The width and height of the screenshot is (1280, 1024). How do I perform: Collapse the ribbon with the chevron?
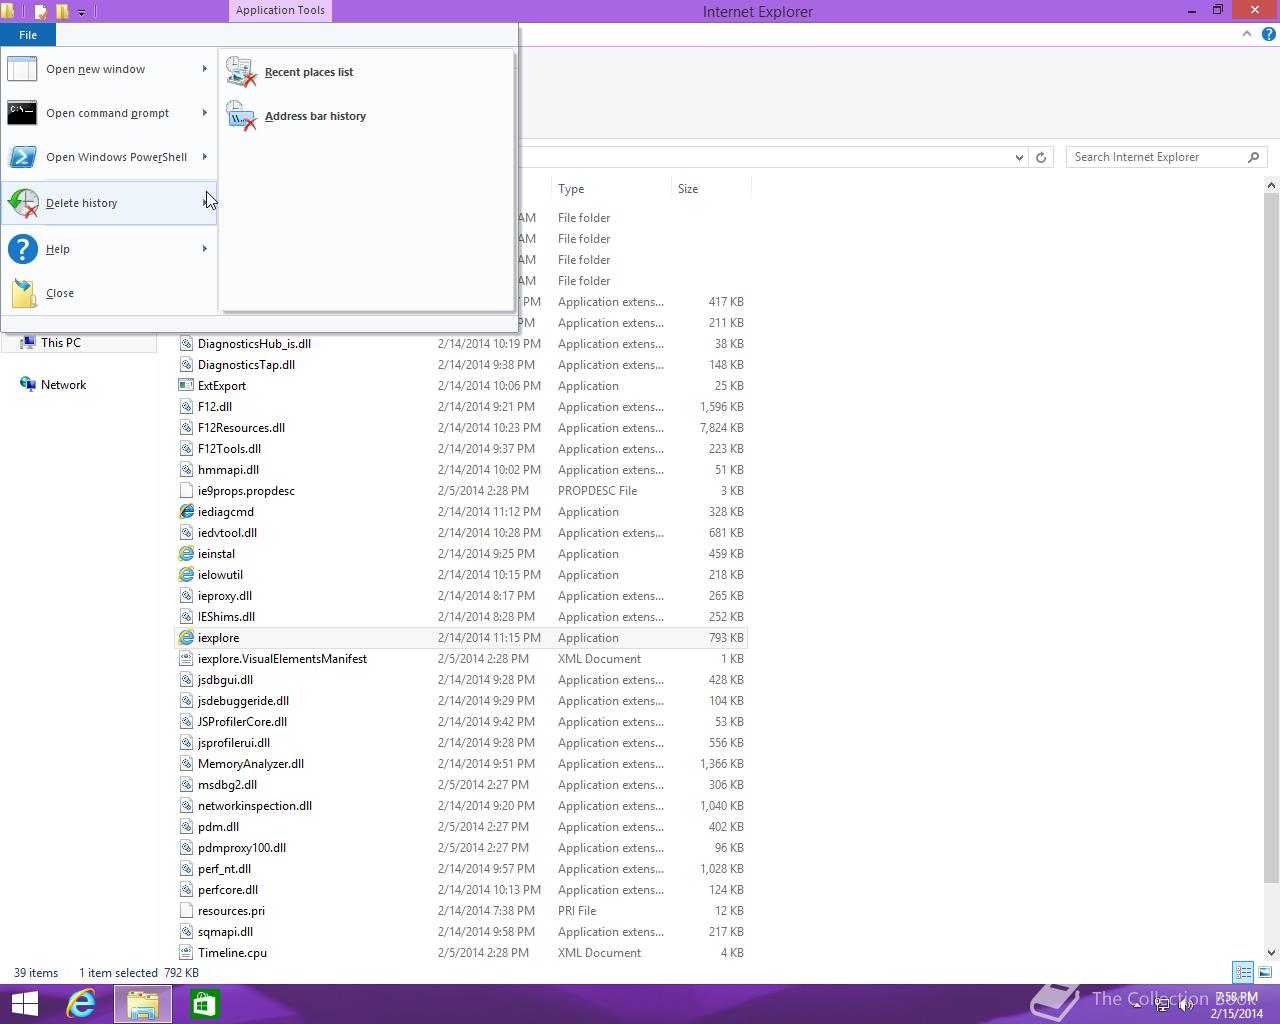pos(1247,34)
